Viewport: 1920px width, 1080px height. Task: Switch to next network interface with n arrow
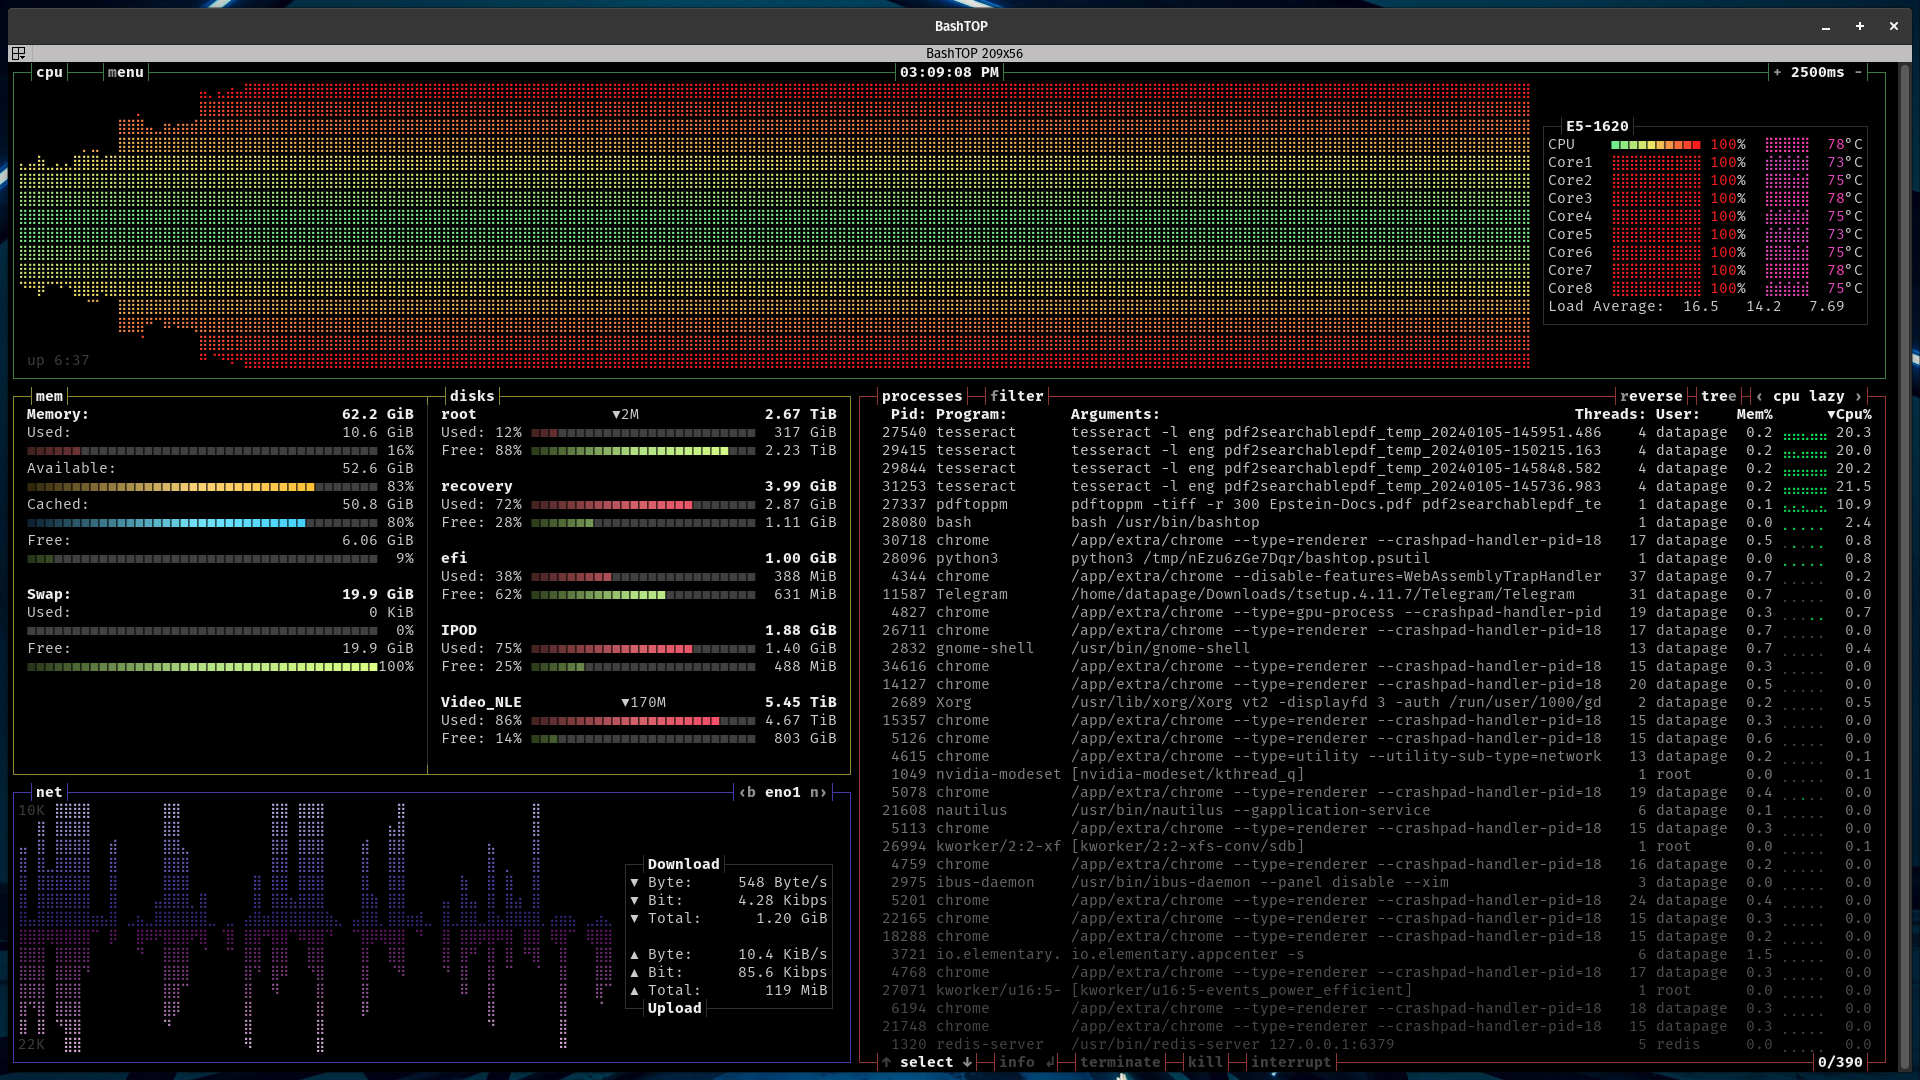pos(819,792)
